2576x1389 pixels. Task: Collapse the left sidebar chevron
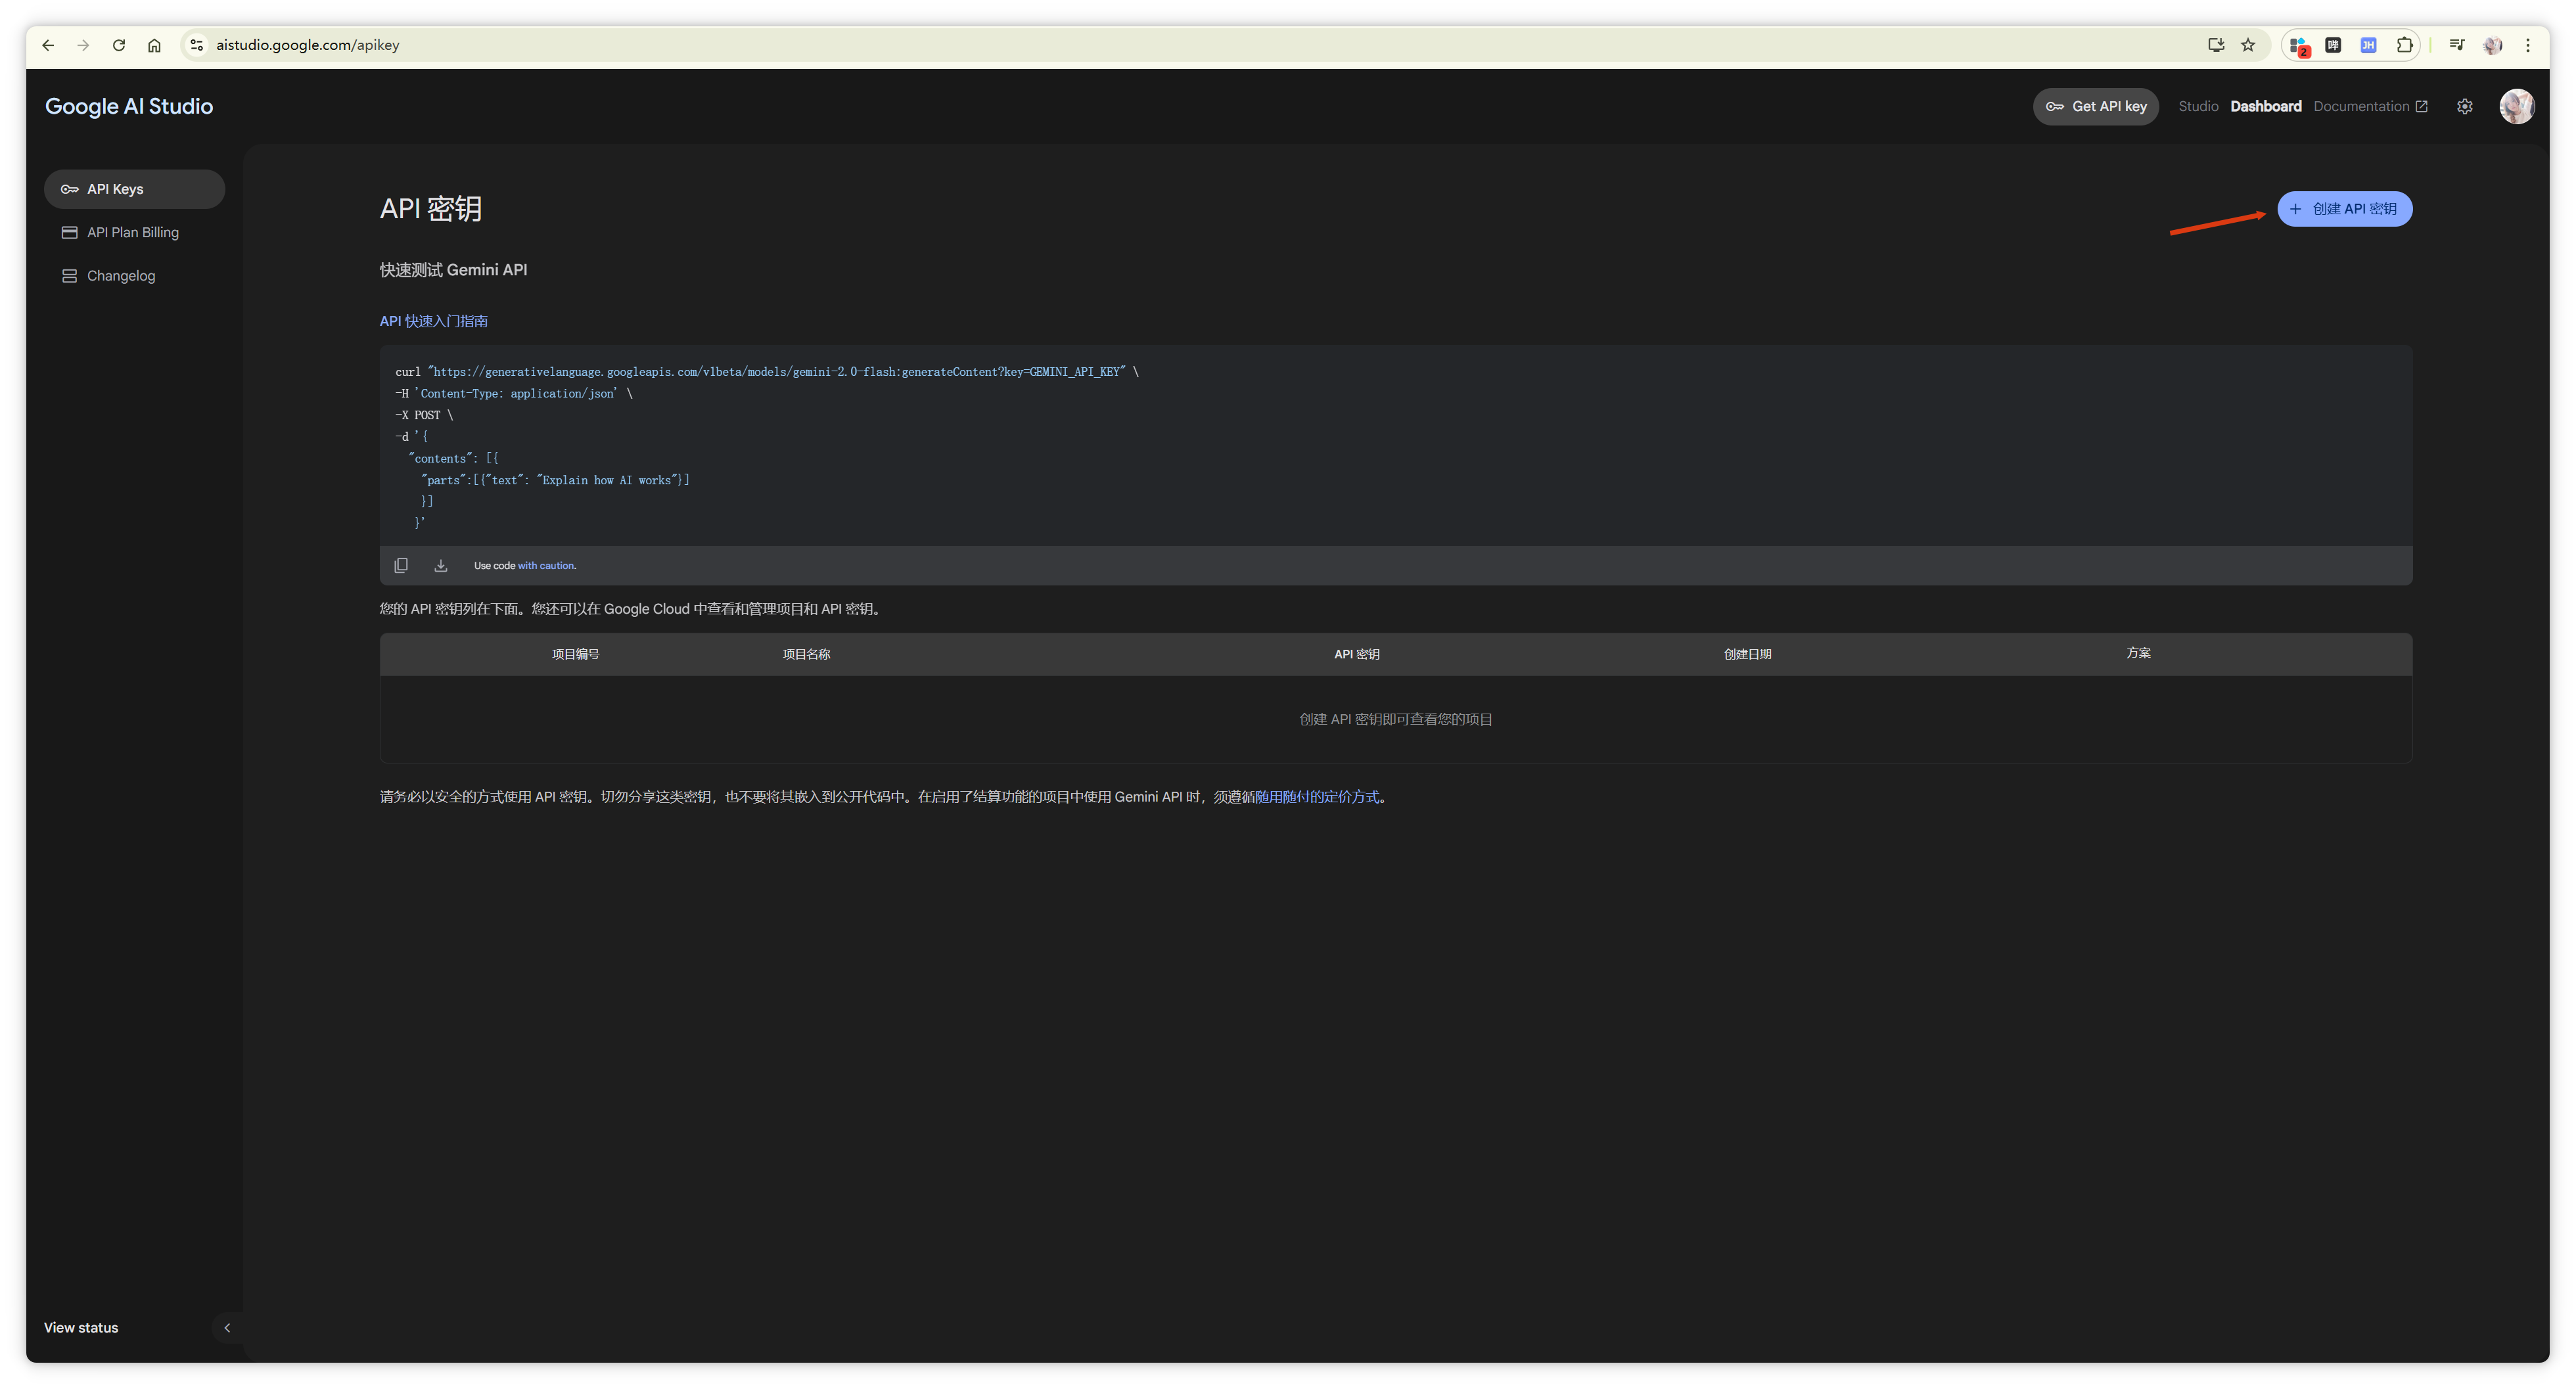227,1327
